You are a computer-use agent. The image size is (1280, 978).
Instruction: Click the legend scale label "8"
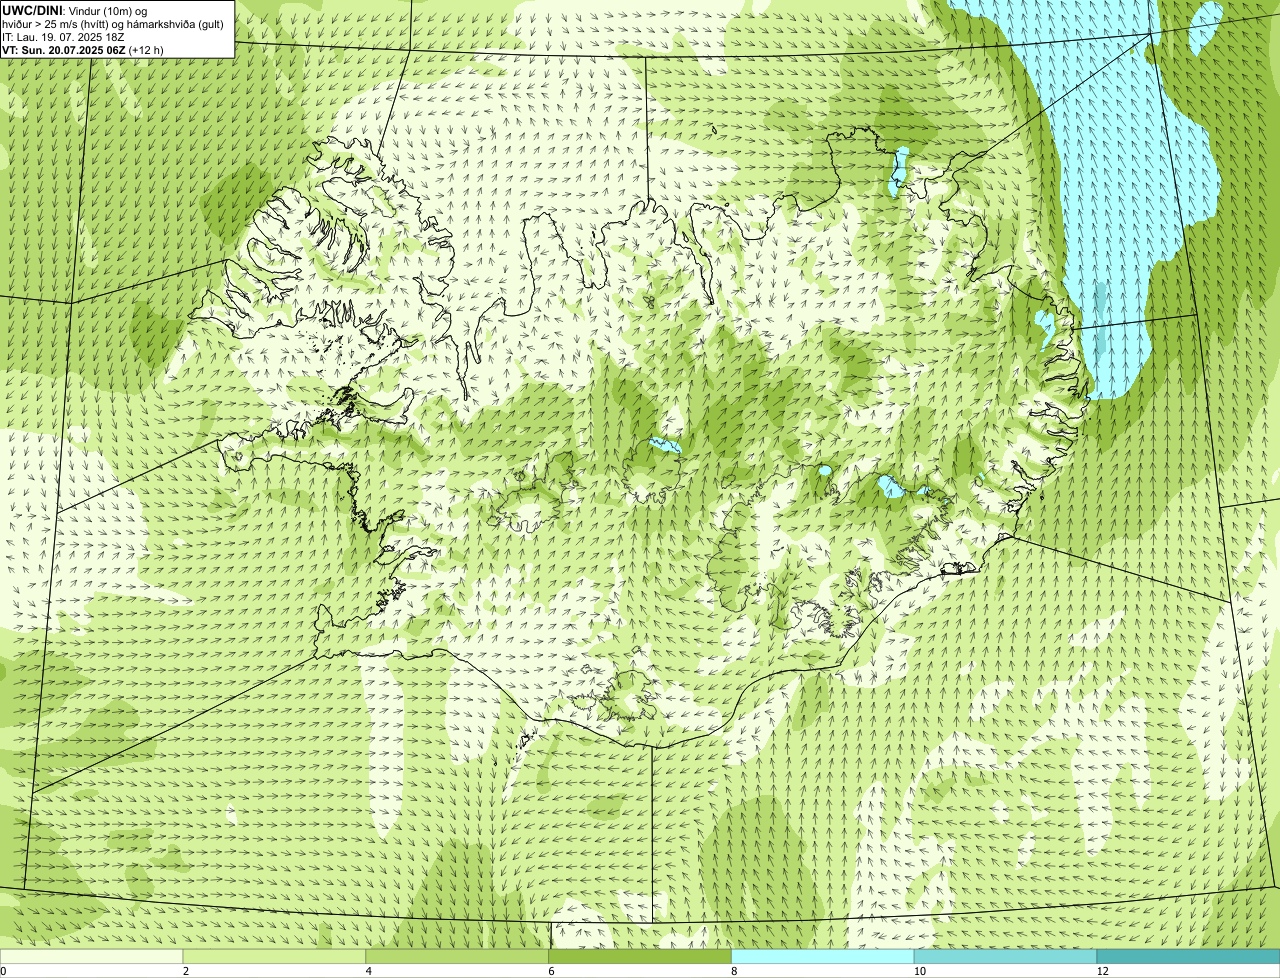pos(734,971)
